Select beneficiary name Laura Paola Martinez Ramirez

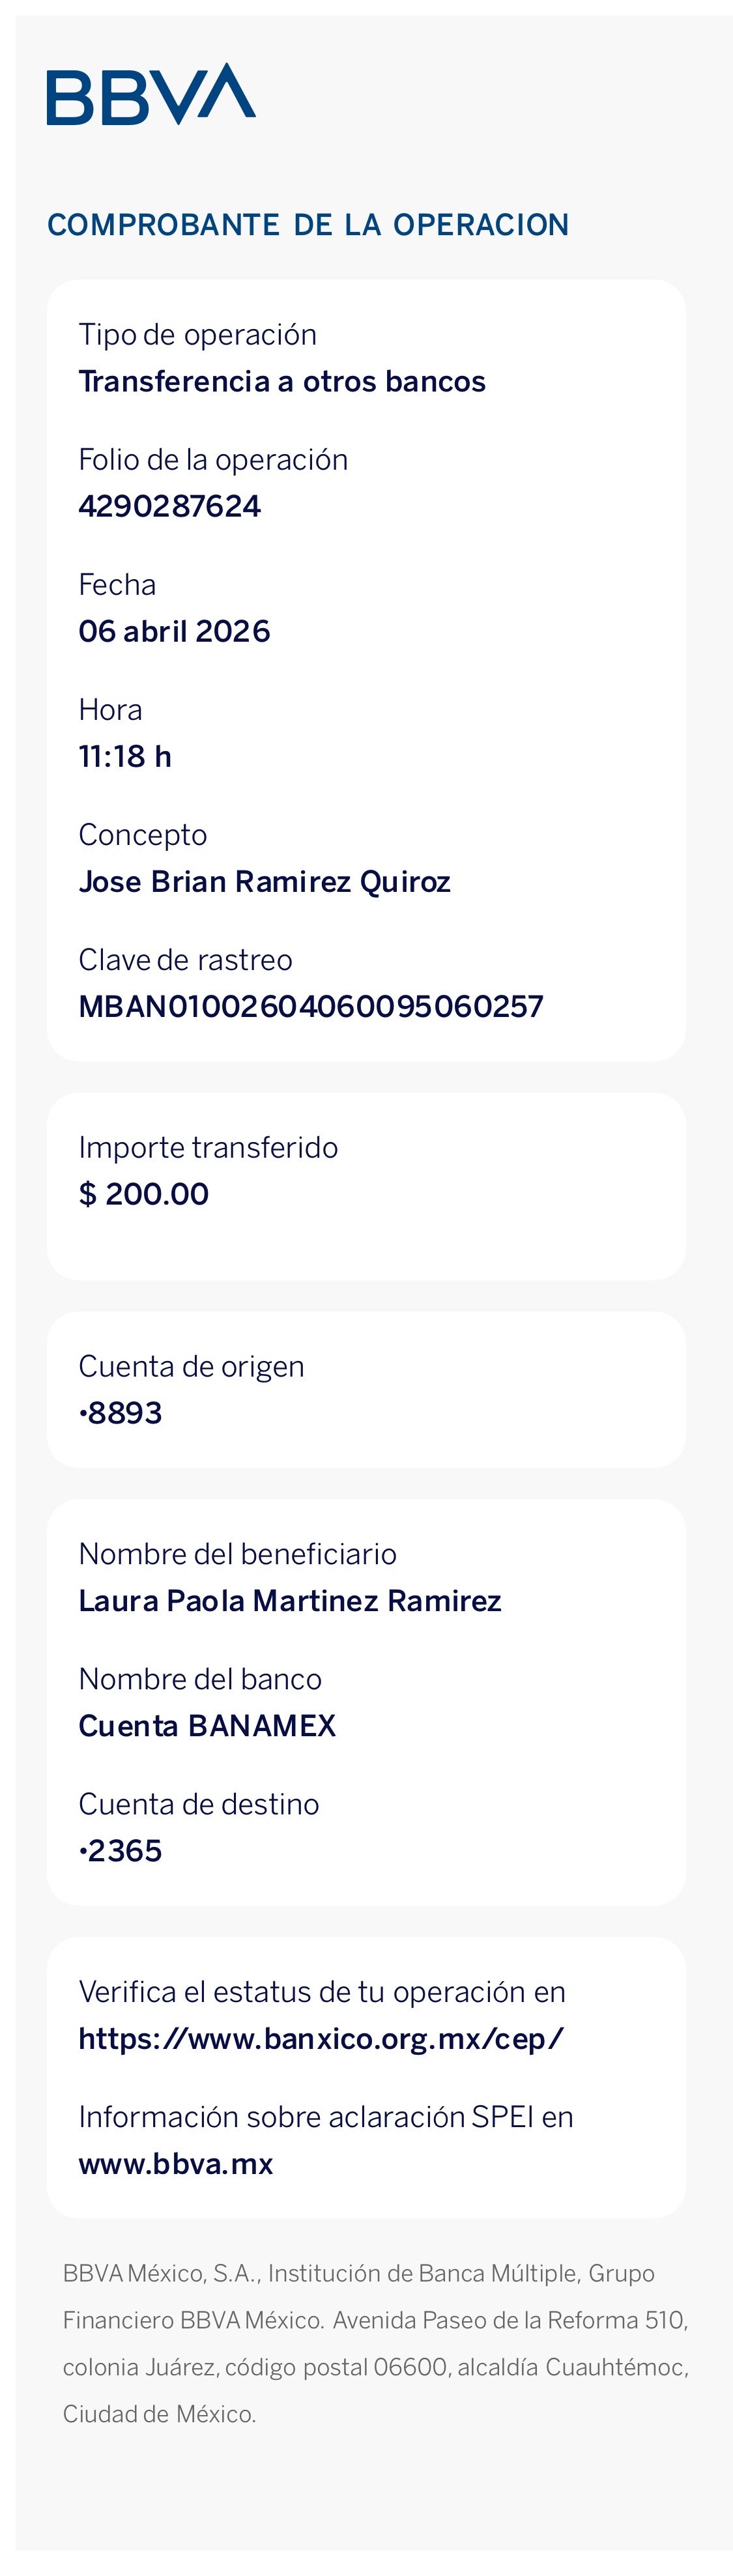290,1600
